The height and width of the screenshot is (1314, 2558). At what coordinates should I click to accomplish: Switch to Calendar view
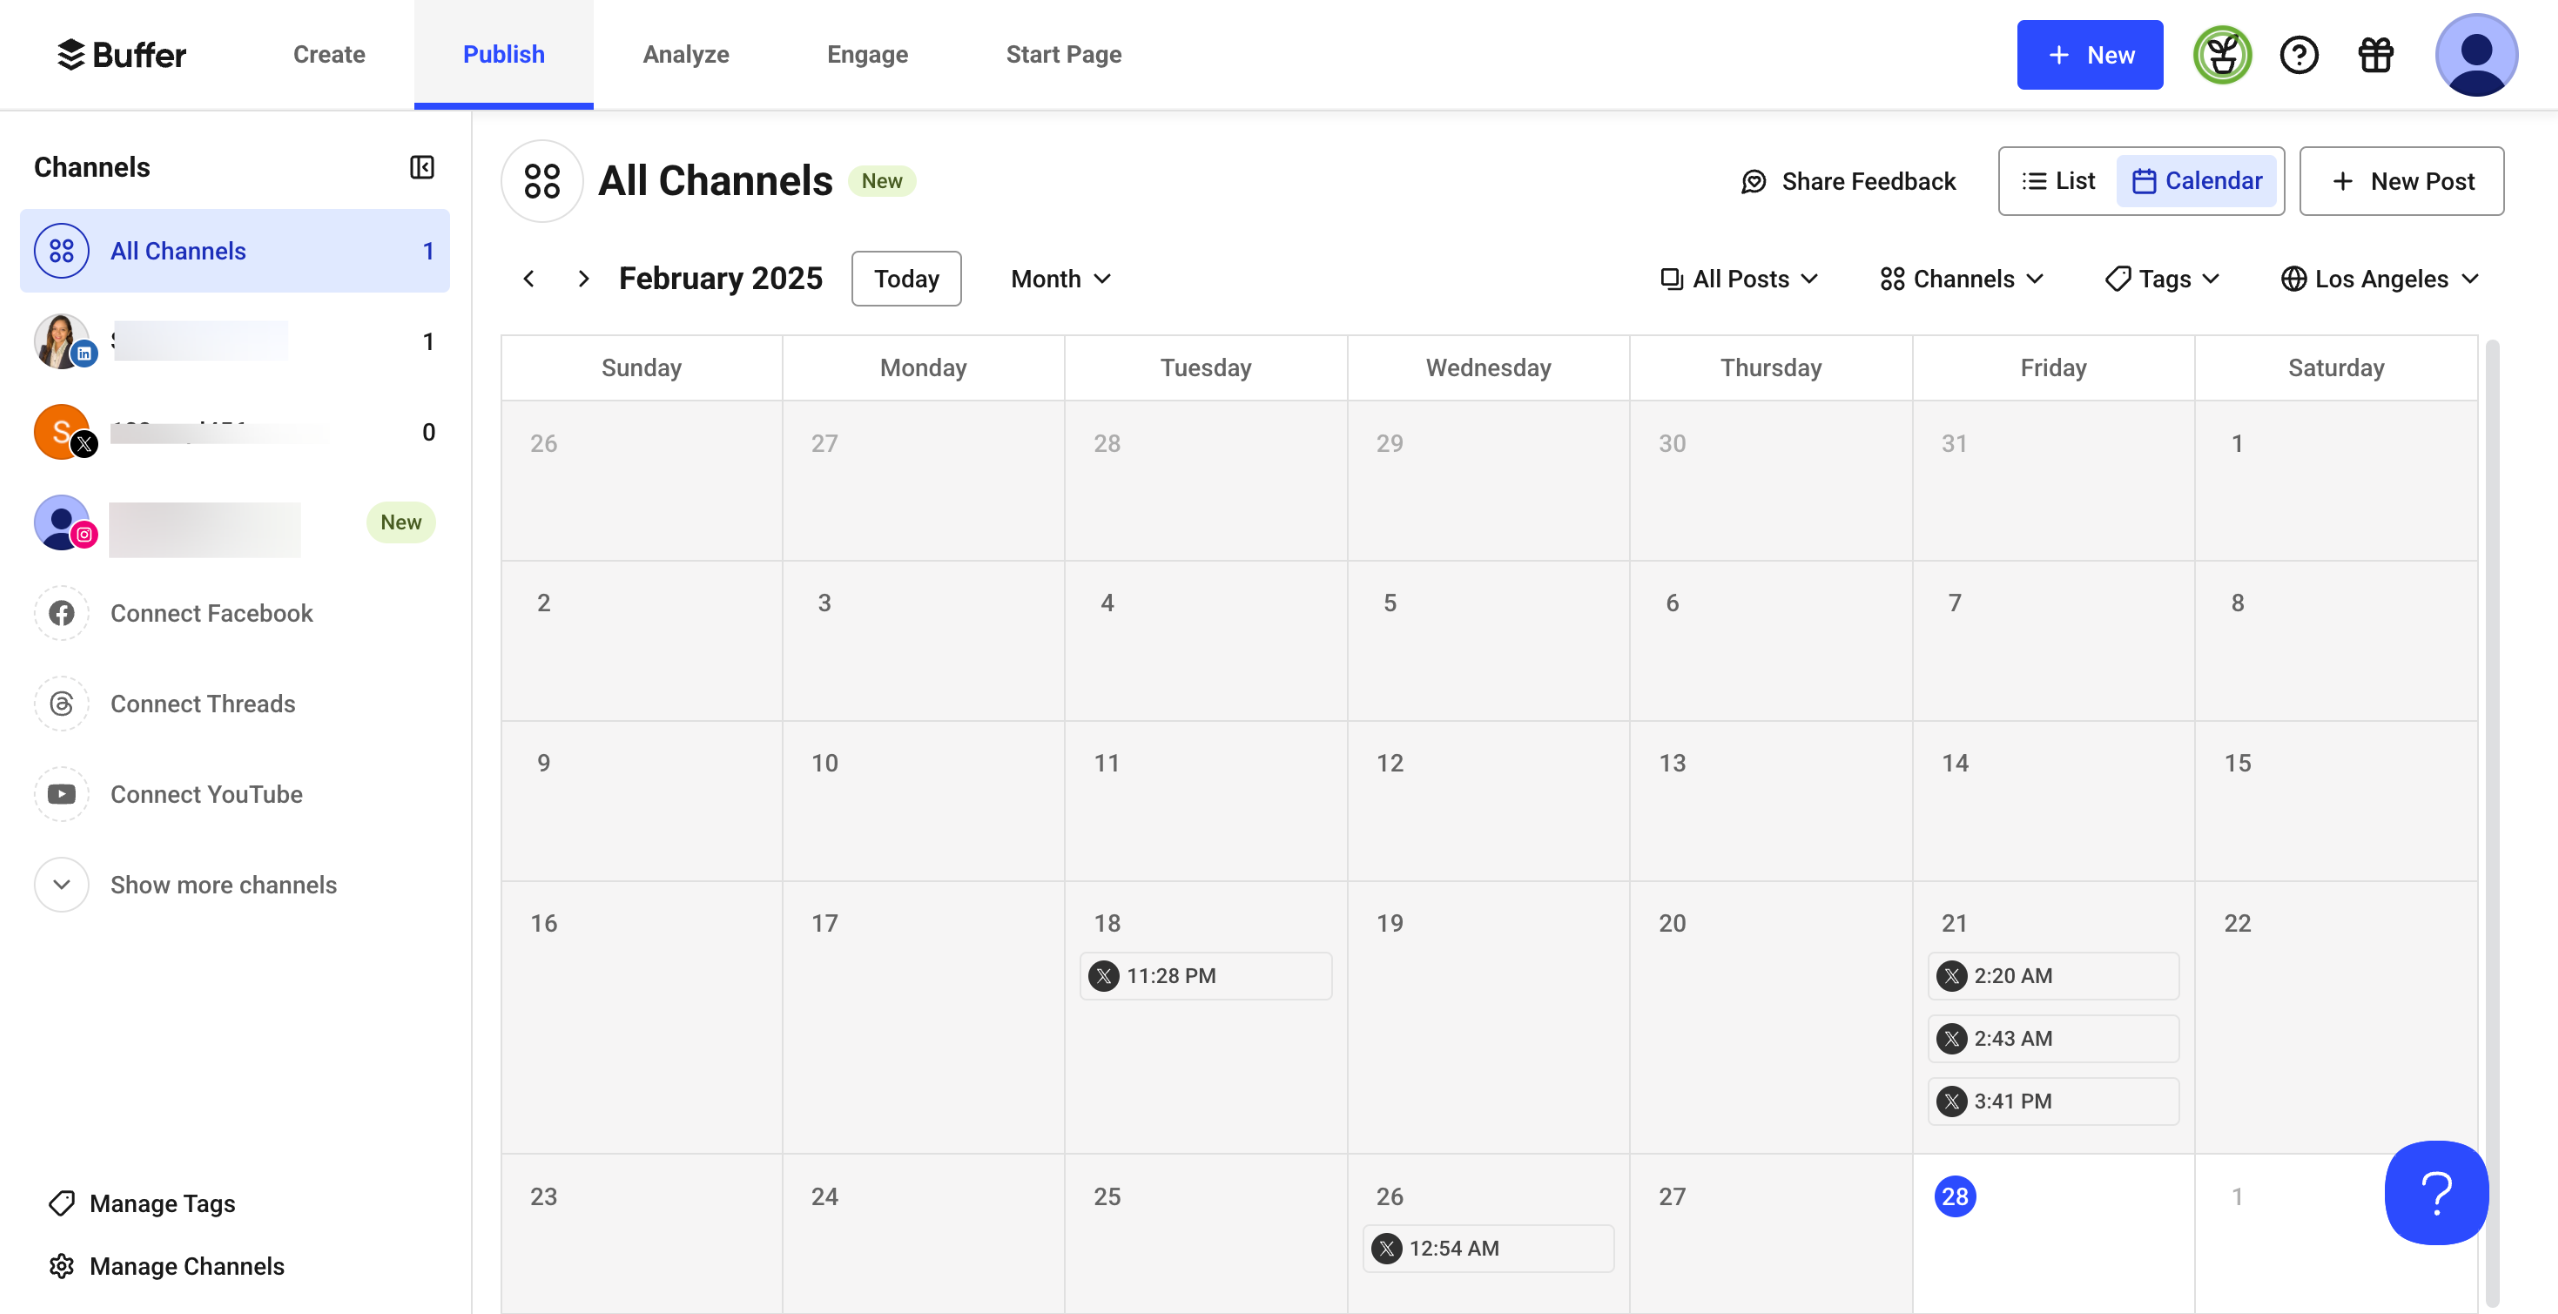(x=2197, y=181)
